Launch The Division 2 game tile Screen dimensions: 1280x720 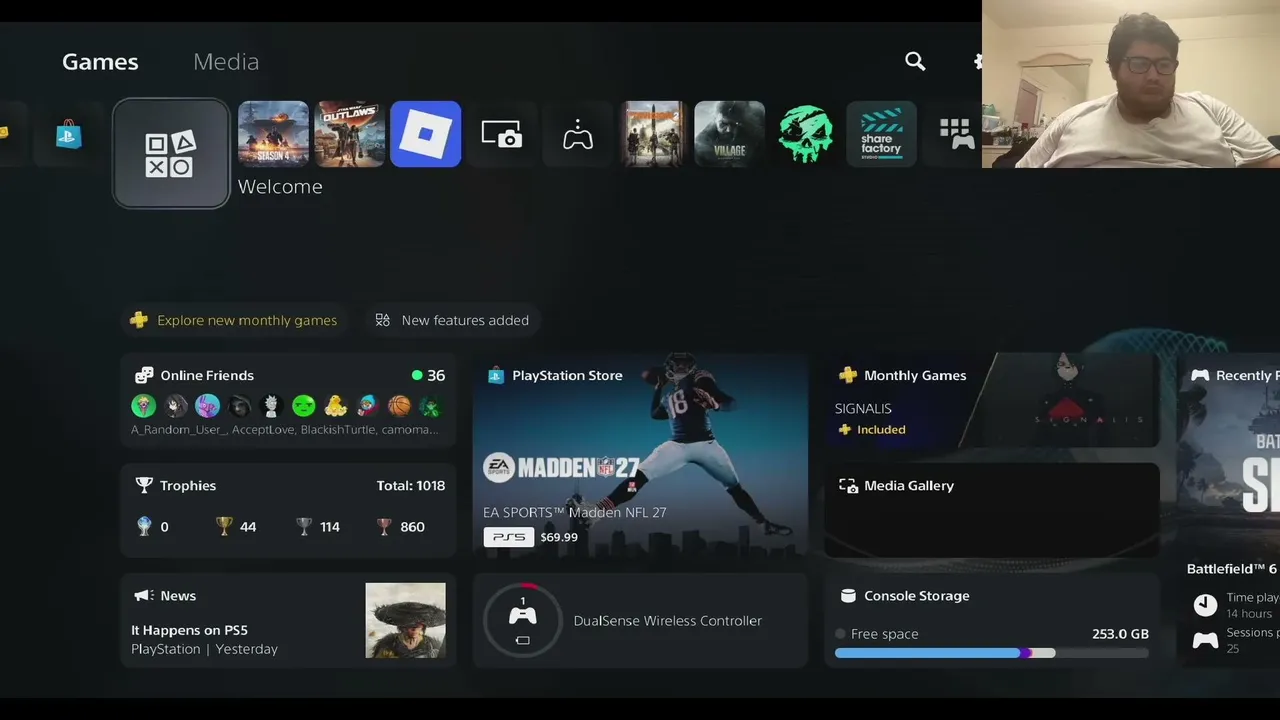coord(653,134)
